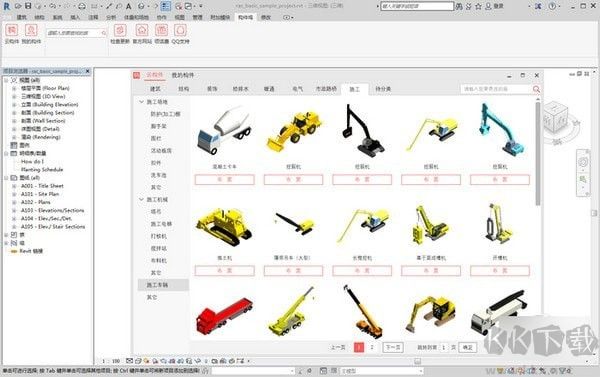Go to next page with 下一页

point(393,347)
